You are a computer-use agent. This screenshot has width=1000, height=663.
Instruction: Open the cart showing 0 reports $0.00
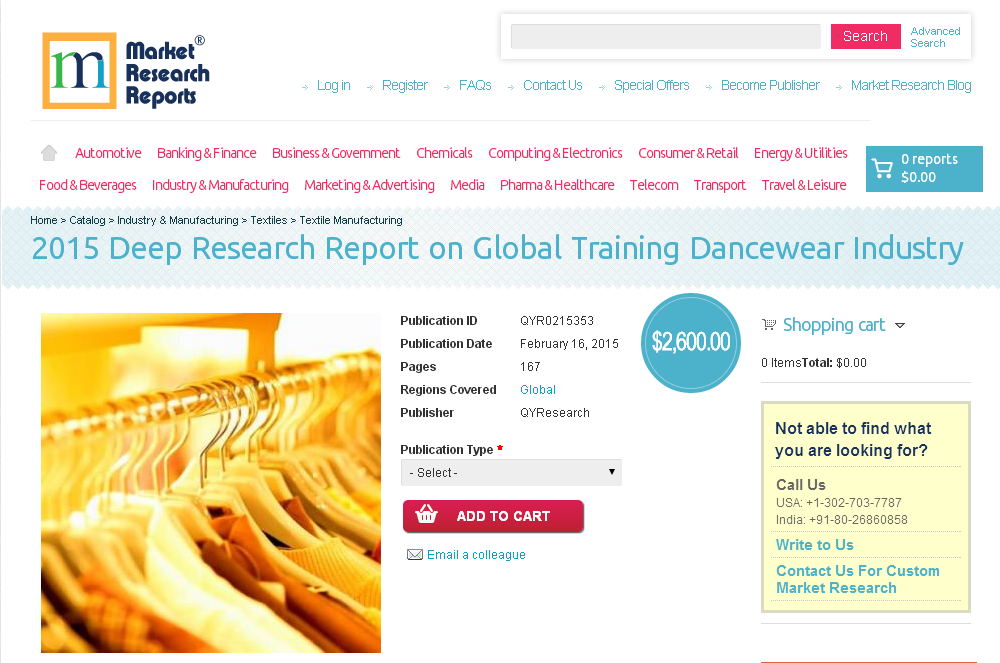924,168
